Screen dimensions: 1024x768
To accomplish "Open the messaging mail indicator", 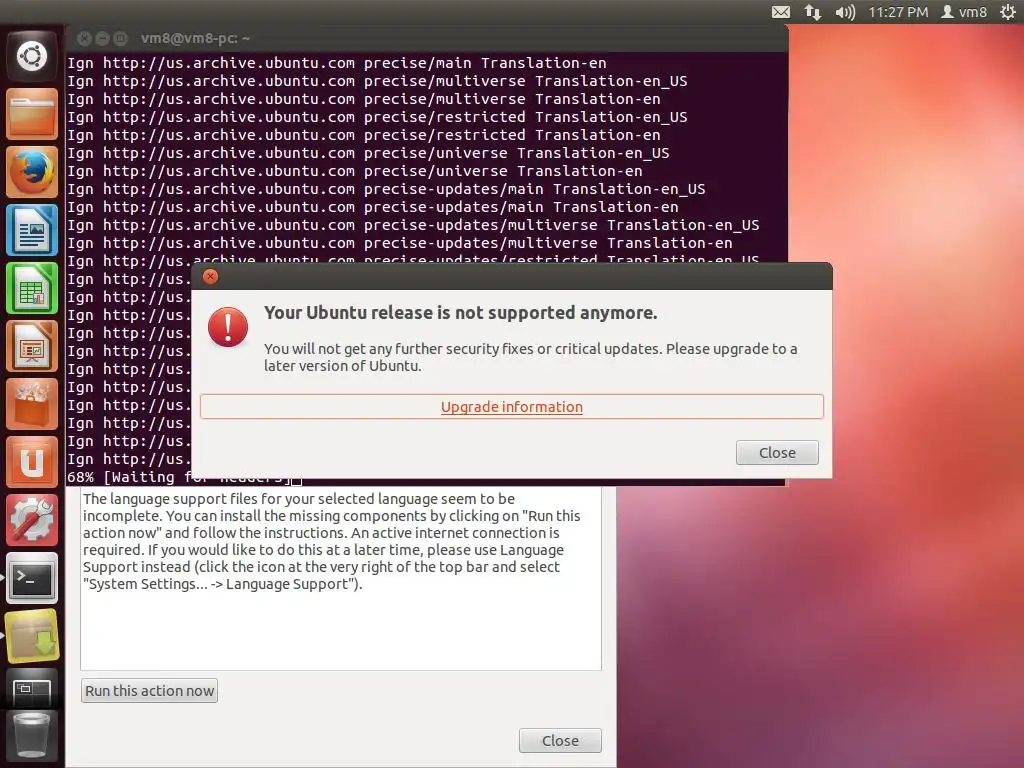I will point(780,12).
